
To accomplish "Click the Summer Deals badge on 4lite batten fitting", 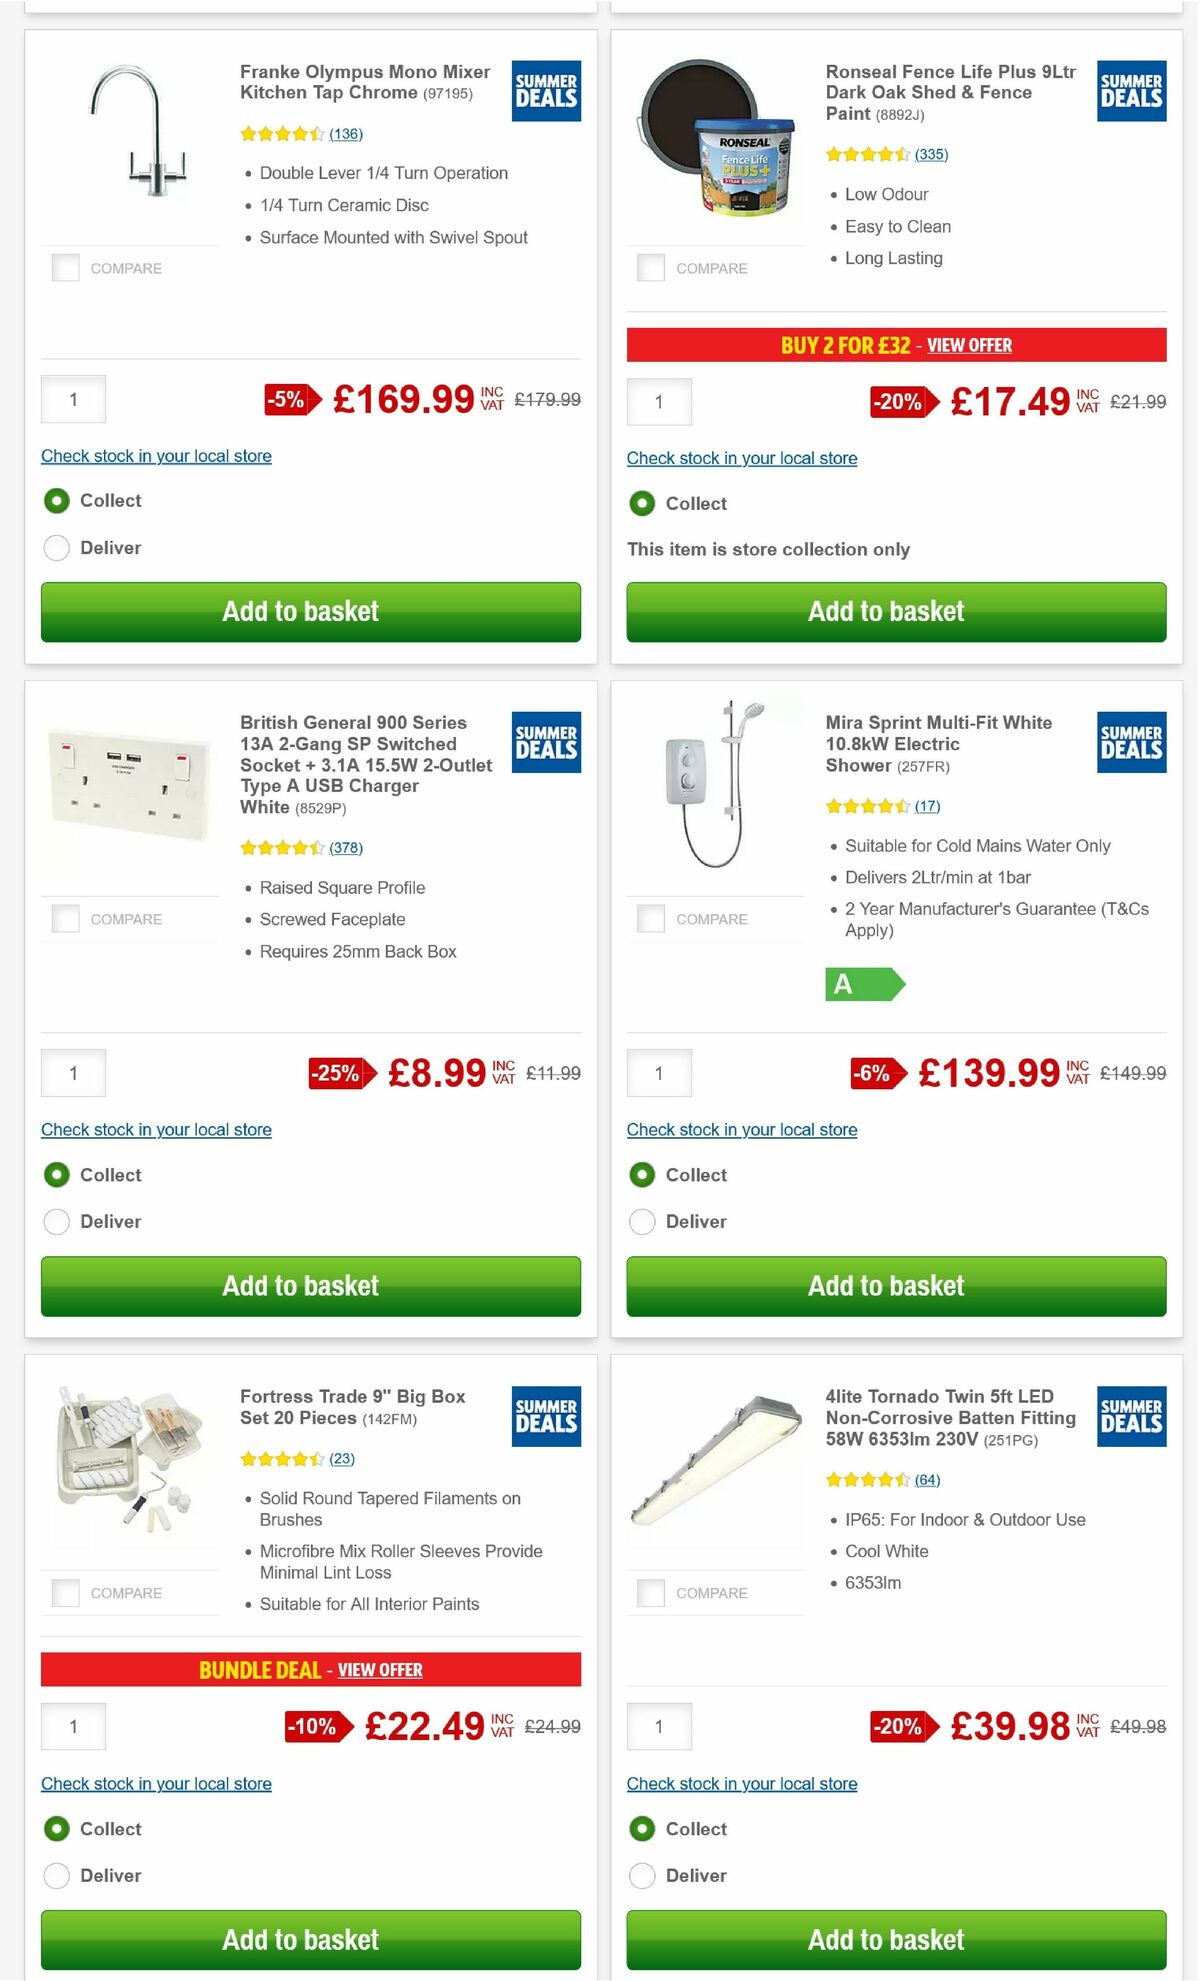I will [x=1131, y=1416].
